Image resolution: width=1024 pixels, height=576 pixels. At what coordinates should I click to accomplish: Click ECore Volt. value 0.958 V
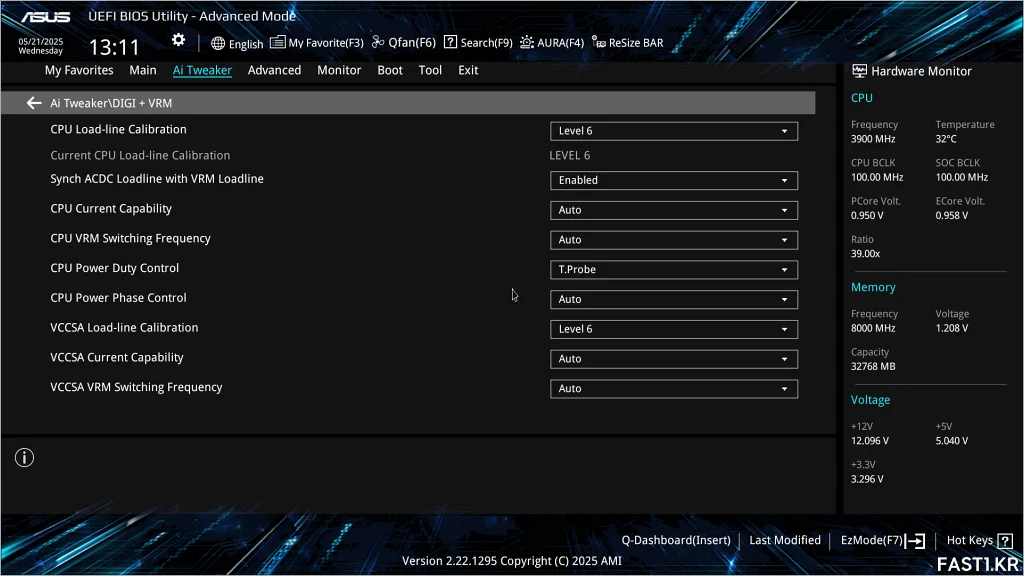(952, 216)
